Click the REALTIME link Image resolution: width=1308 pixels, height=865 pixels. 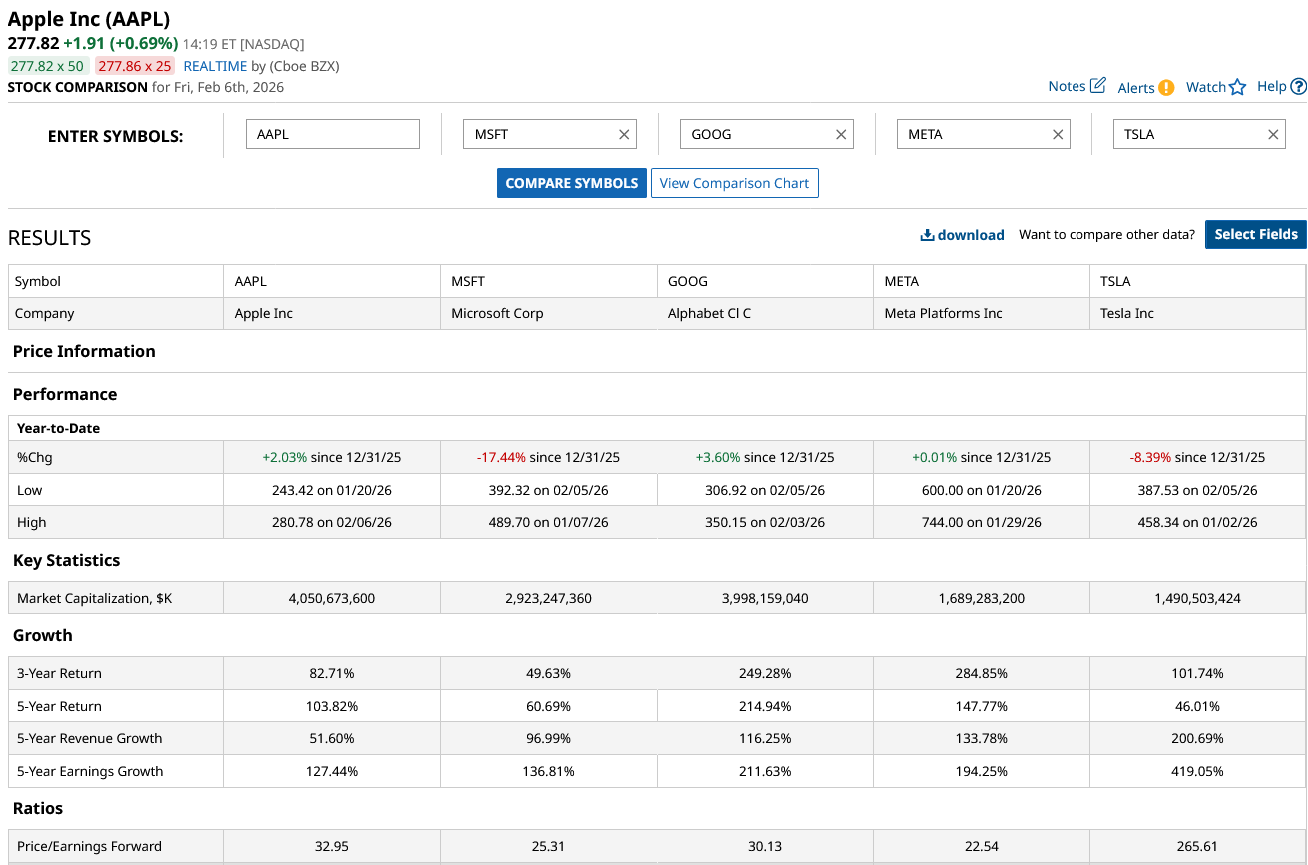pyautogui.click(x=215, y=66)
